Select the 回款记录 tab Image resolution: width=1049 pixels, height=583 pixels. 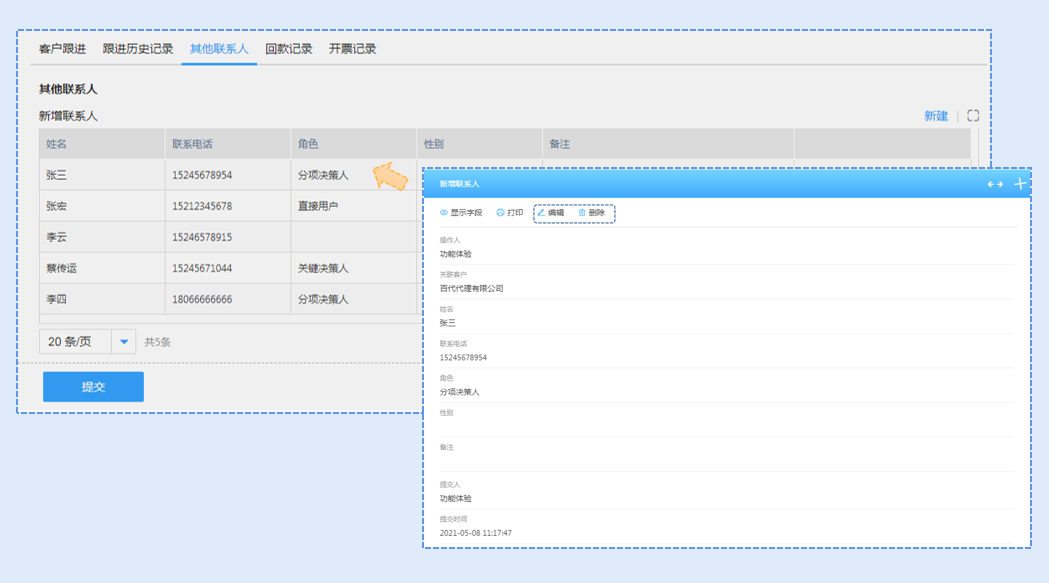point(289,49)
